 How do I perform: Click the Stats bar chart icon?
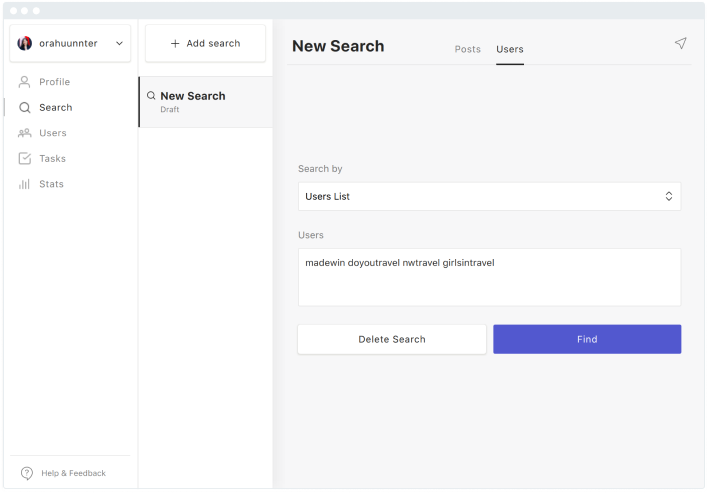click(24, 184)
